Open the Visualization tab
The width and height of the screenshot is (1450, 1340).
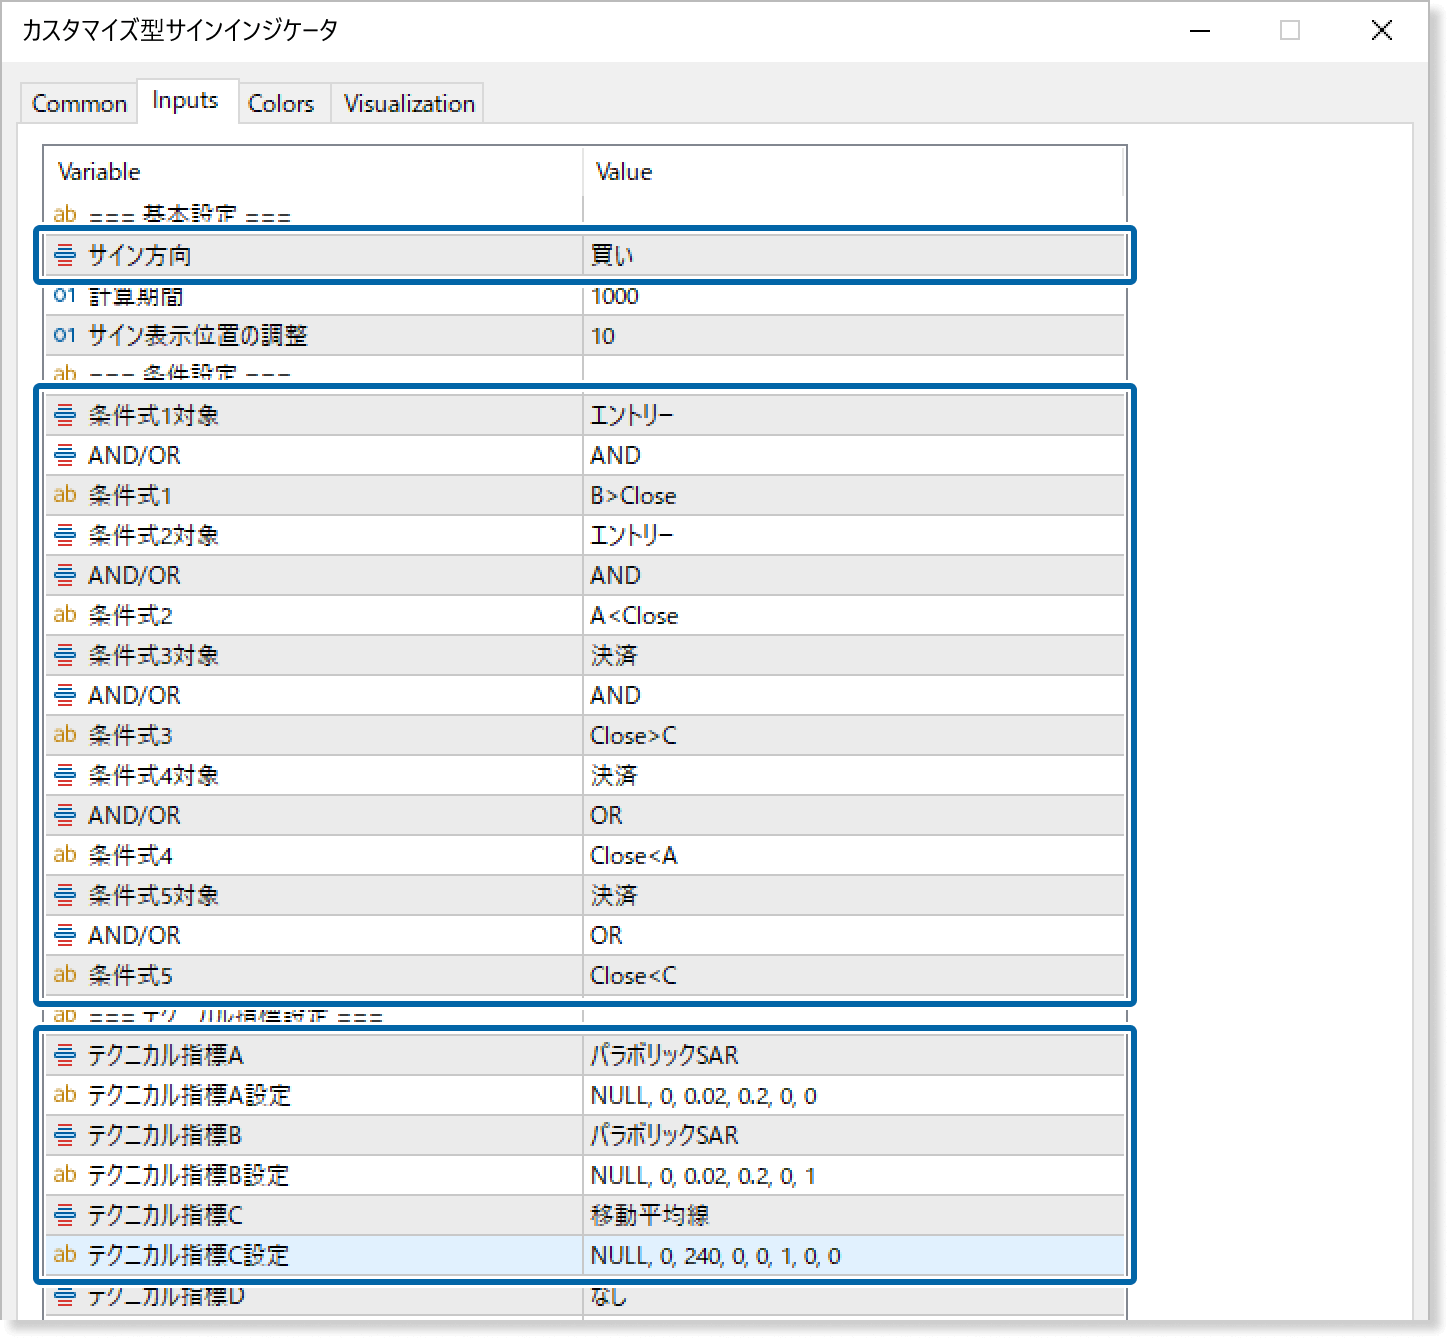click(x=407, y=102)
